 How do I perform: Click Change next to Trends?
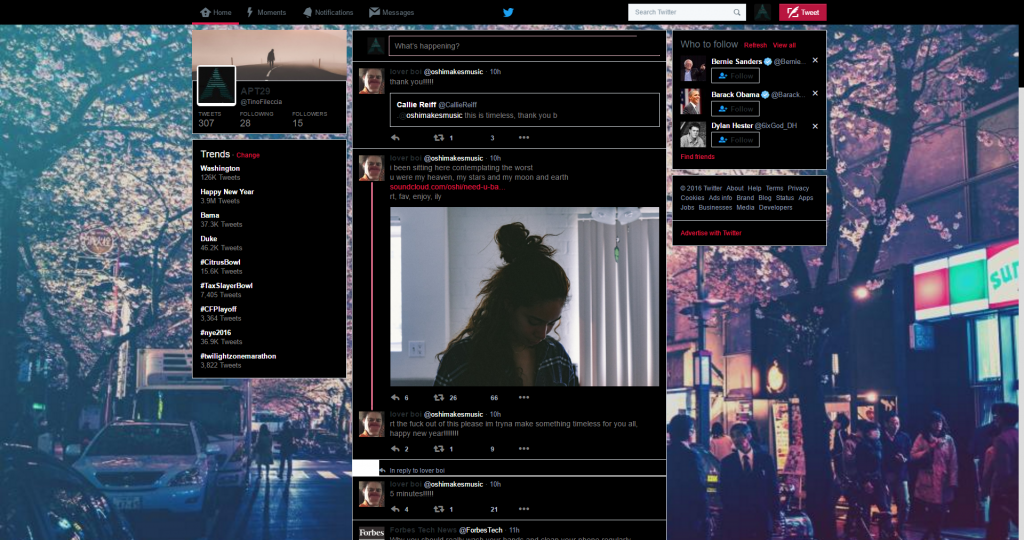point(248,155)
